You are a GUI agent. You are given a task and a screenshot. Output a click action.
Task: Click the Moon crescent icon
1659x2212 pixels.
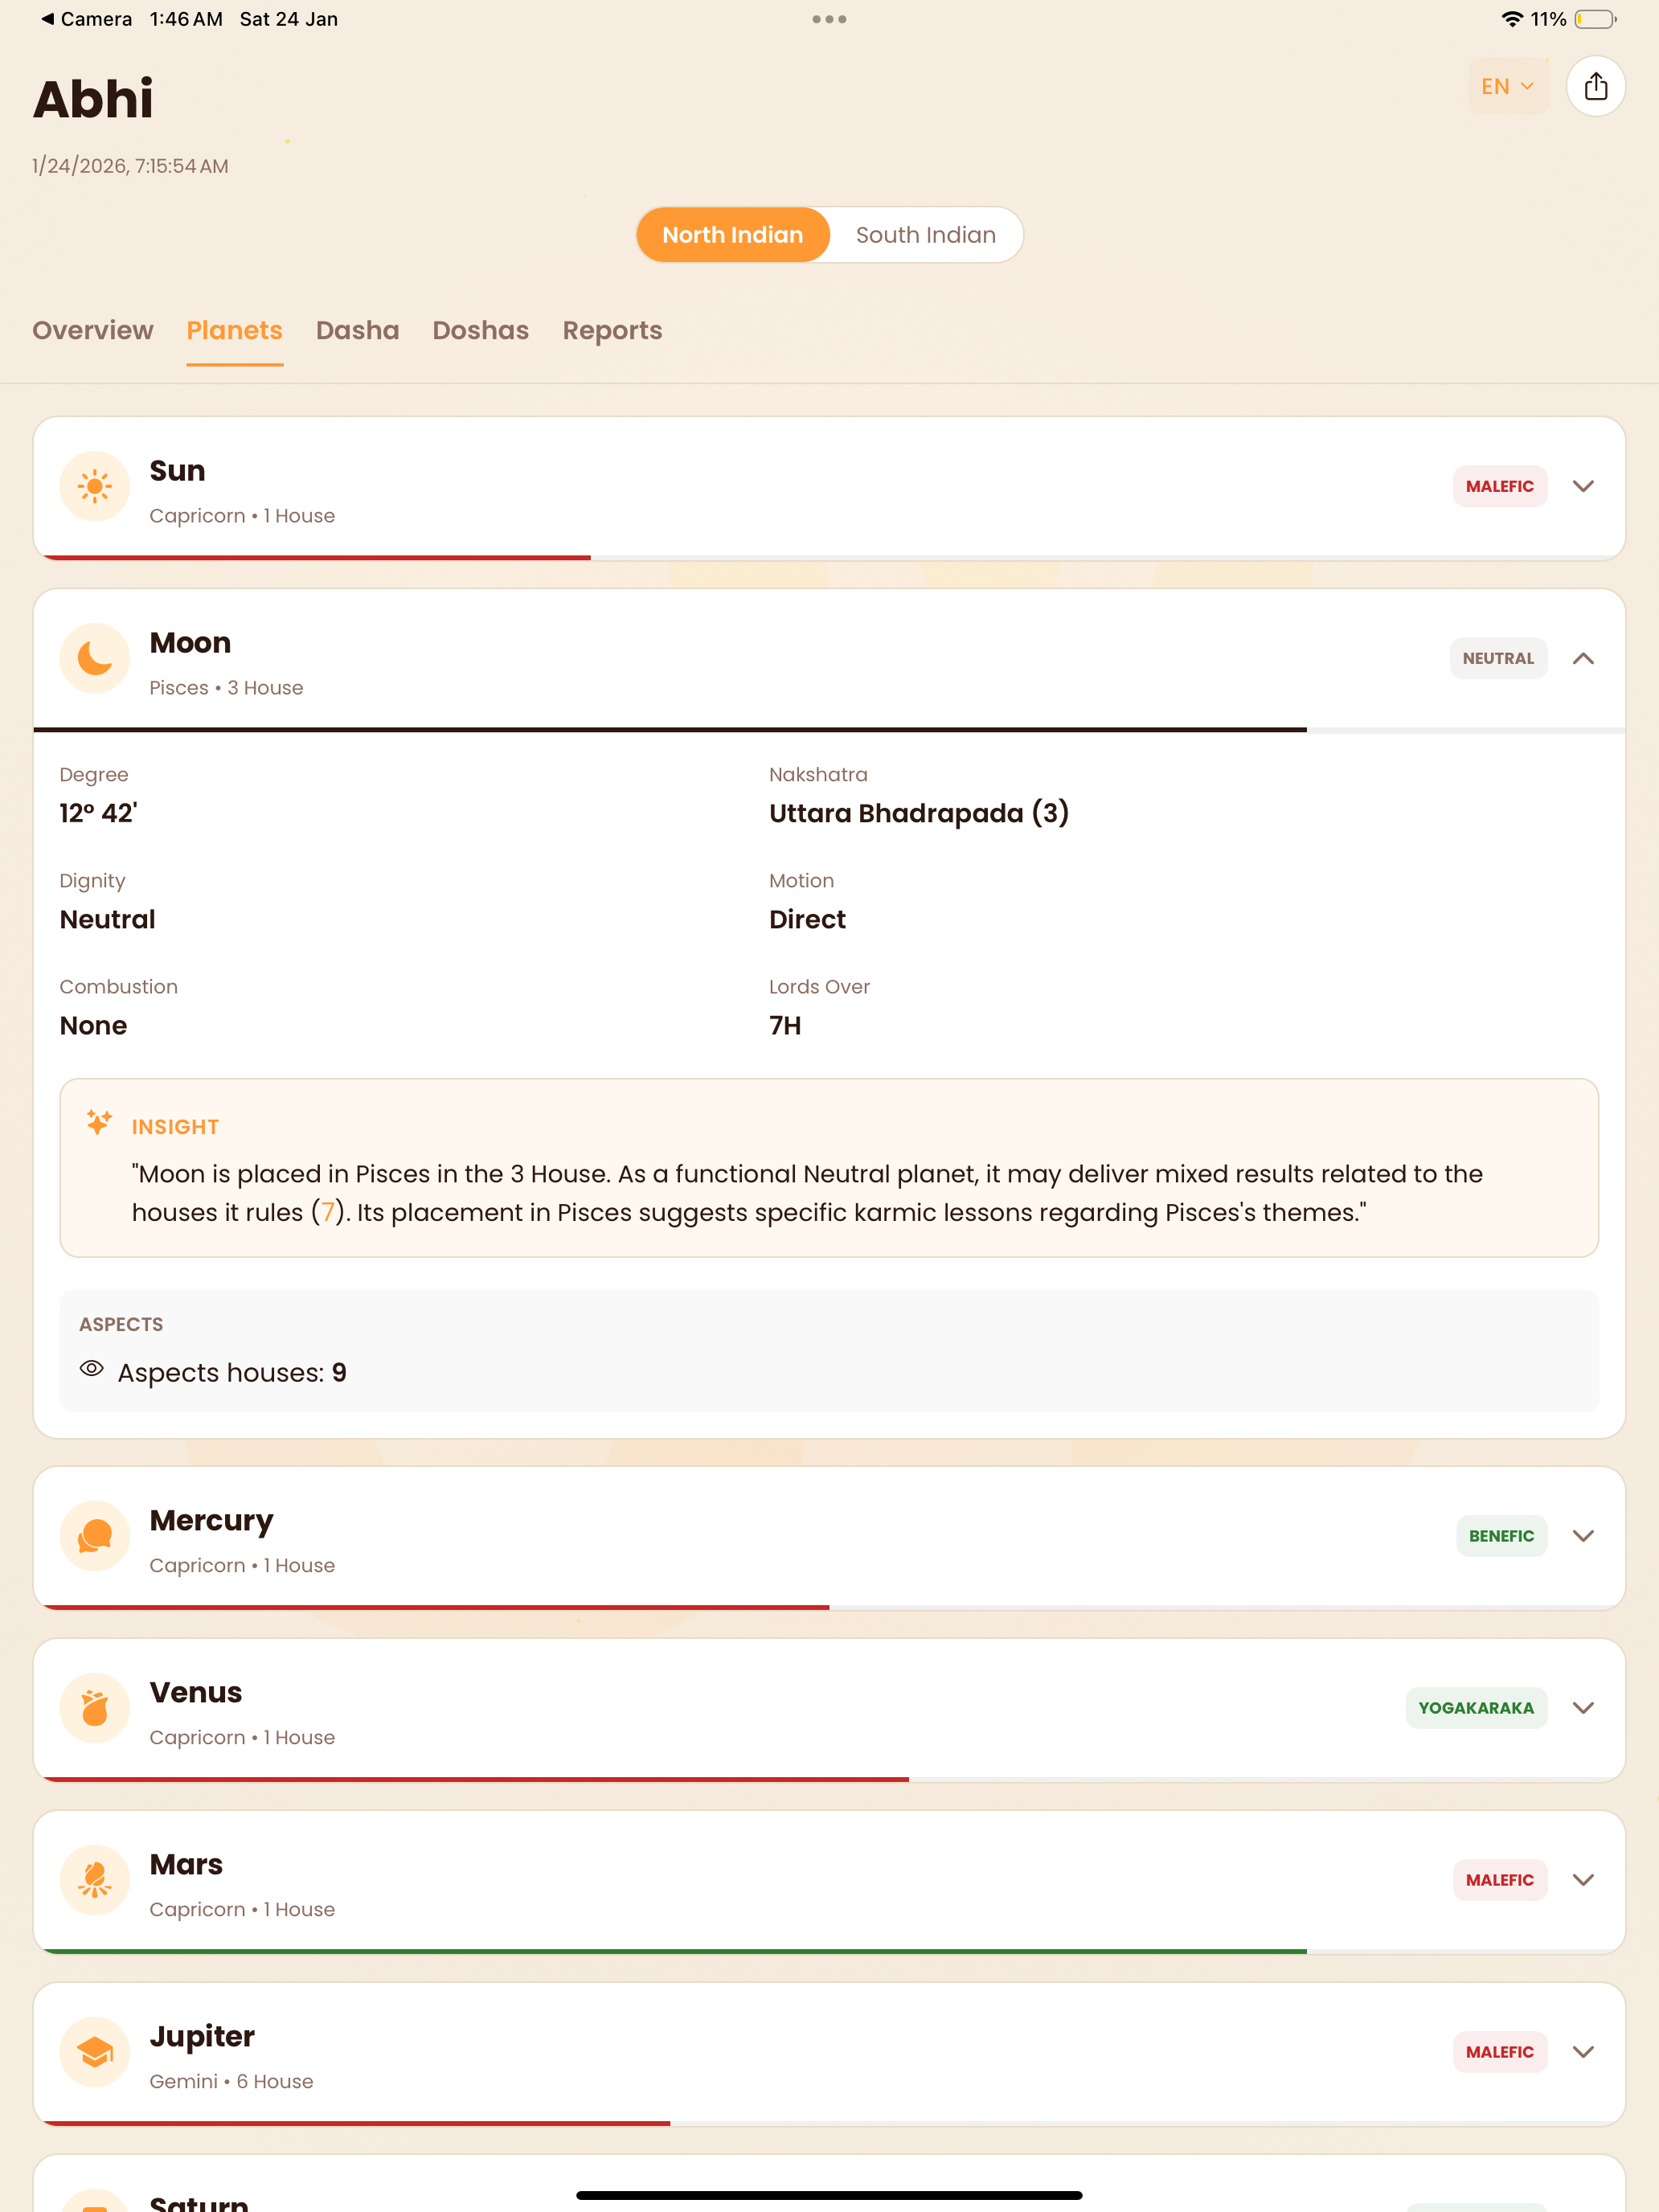click(x=95, y=659)
